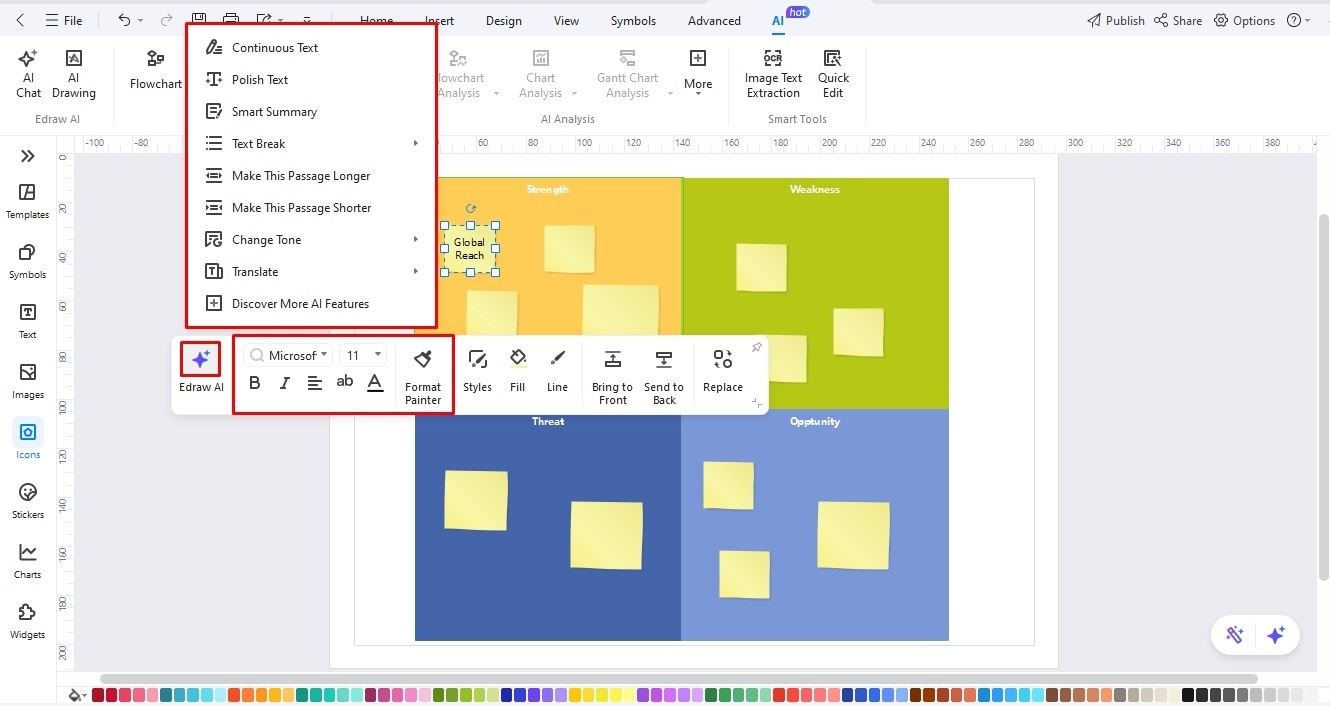Image resolution: width=1330 pixels, height=706 pixels.
Task: Change font color with the underlined A
Action: (375, 383)
